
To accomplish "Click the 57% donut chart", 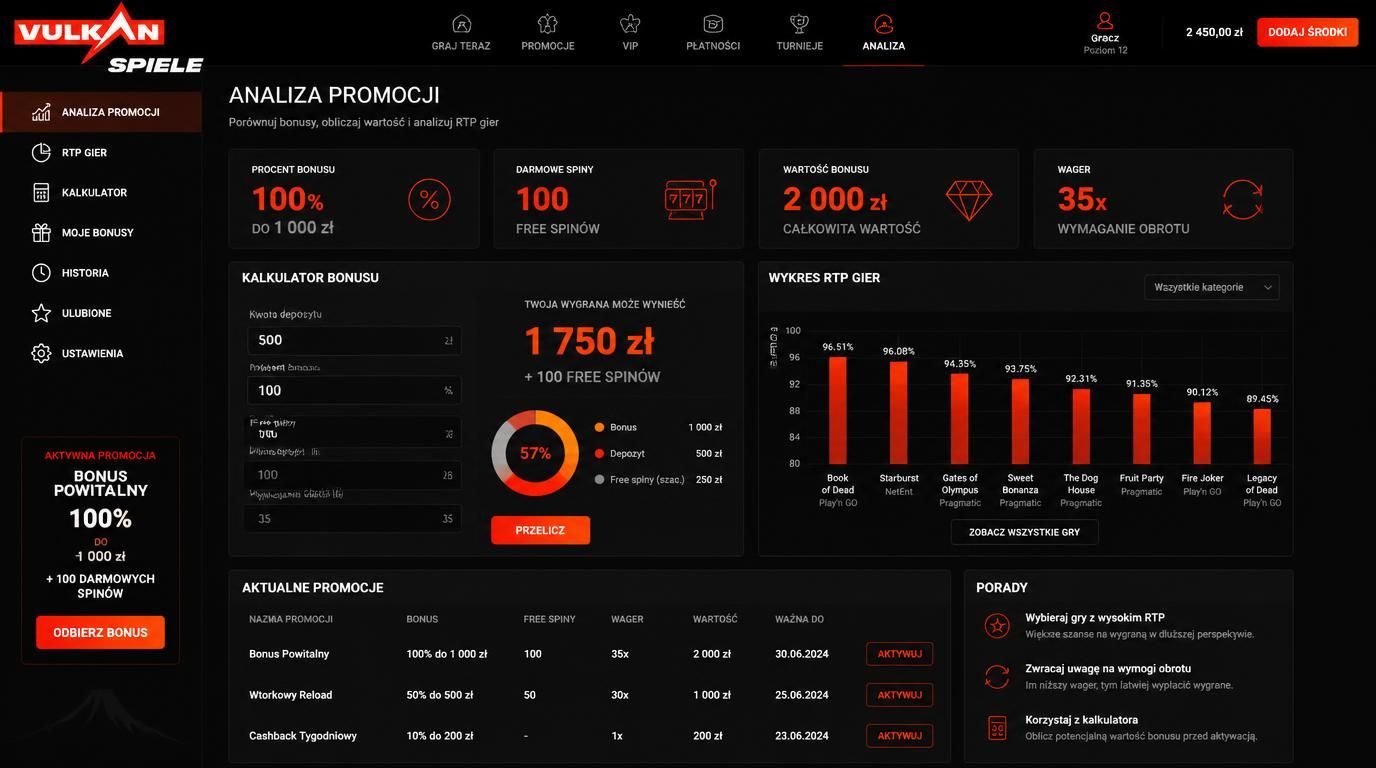I will click(x=535, y=453).
